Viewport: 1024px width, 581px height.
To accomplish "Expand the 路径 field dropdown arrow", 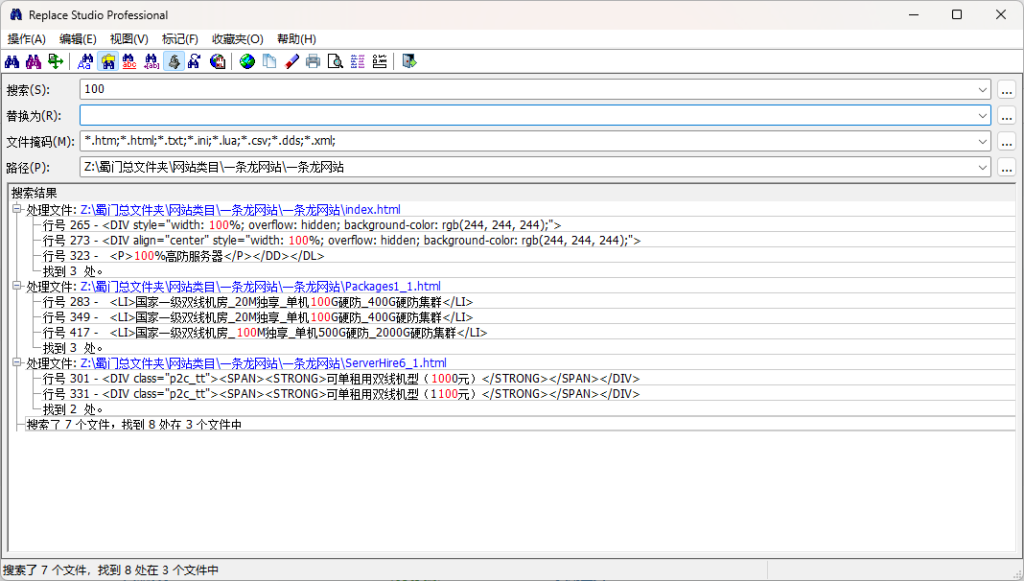I will point(982,167).
